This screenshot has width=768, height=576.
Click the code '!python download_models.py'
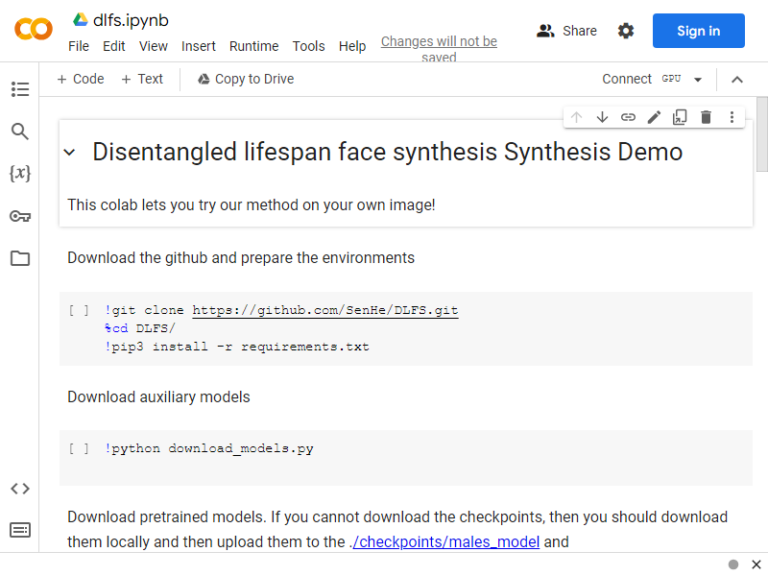(x=209, y=449)
